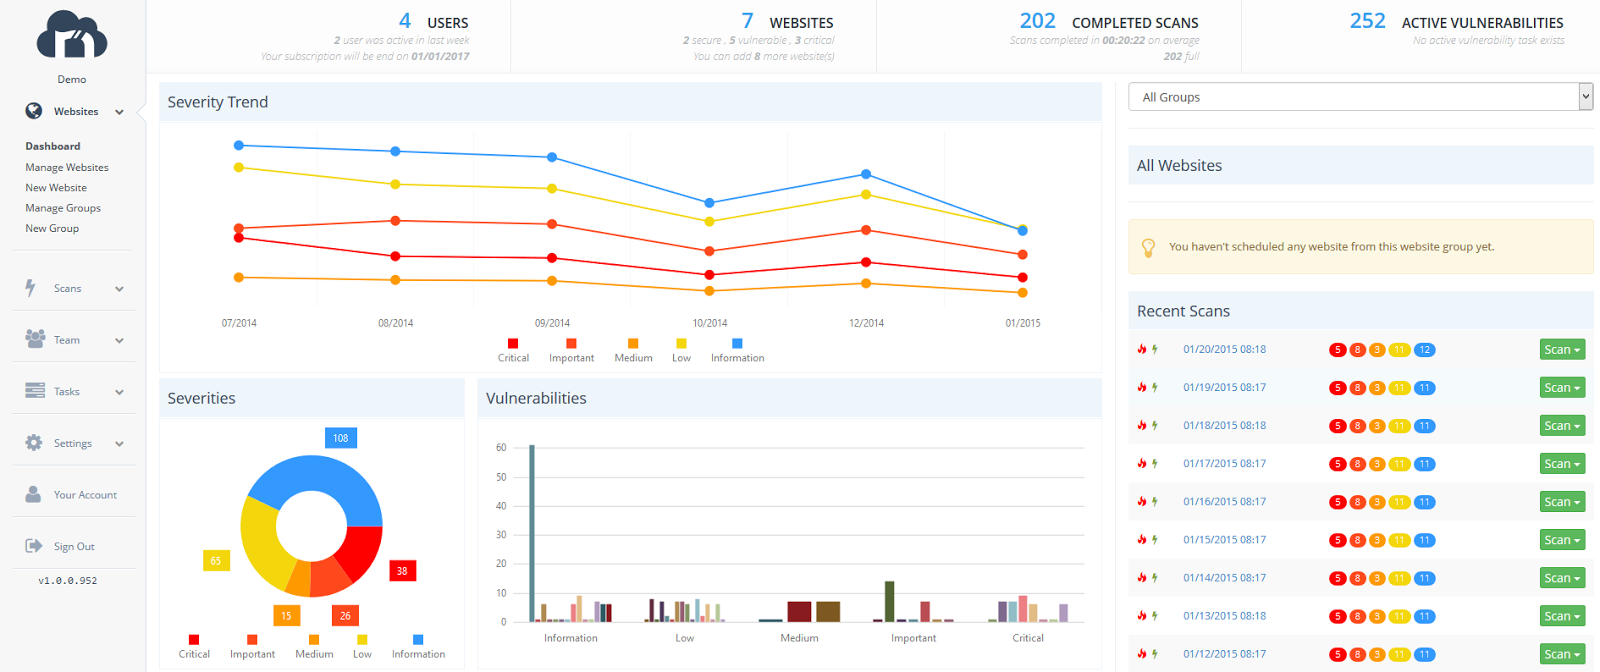Open the All Groups dropdown
This screenshot has height=672, width=1600.
[1360, 97]
